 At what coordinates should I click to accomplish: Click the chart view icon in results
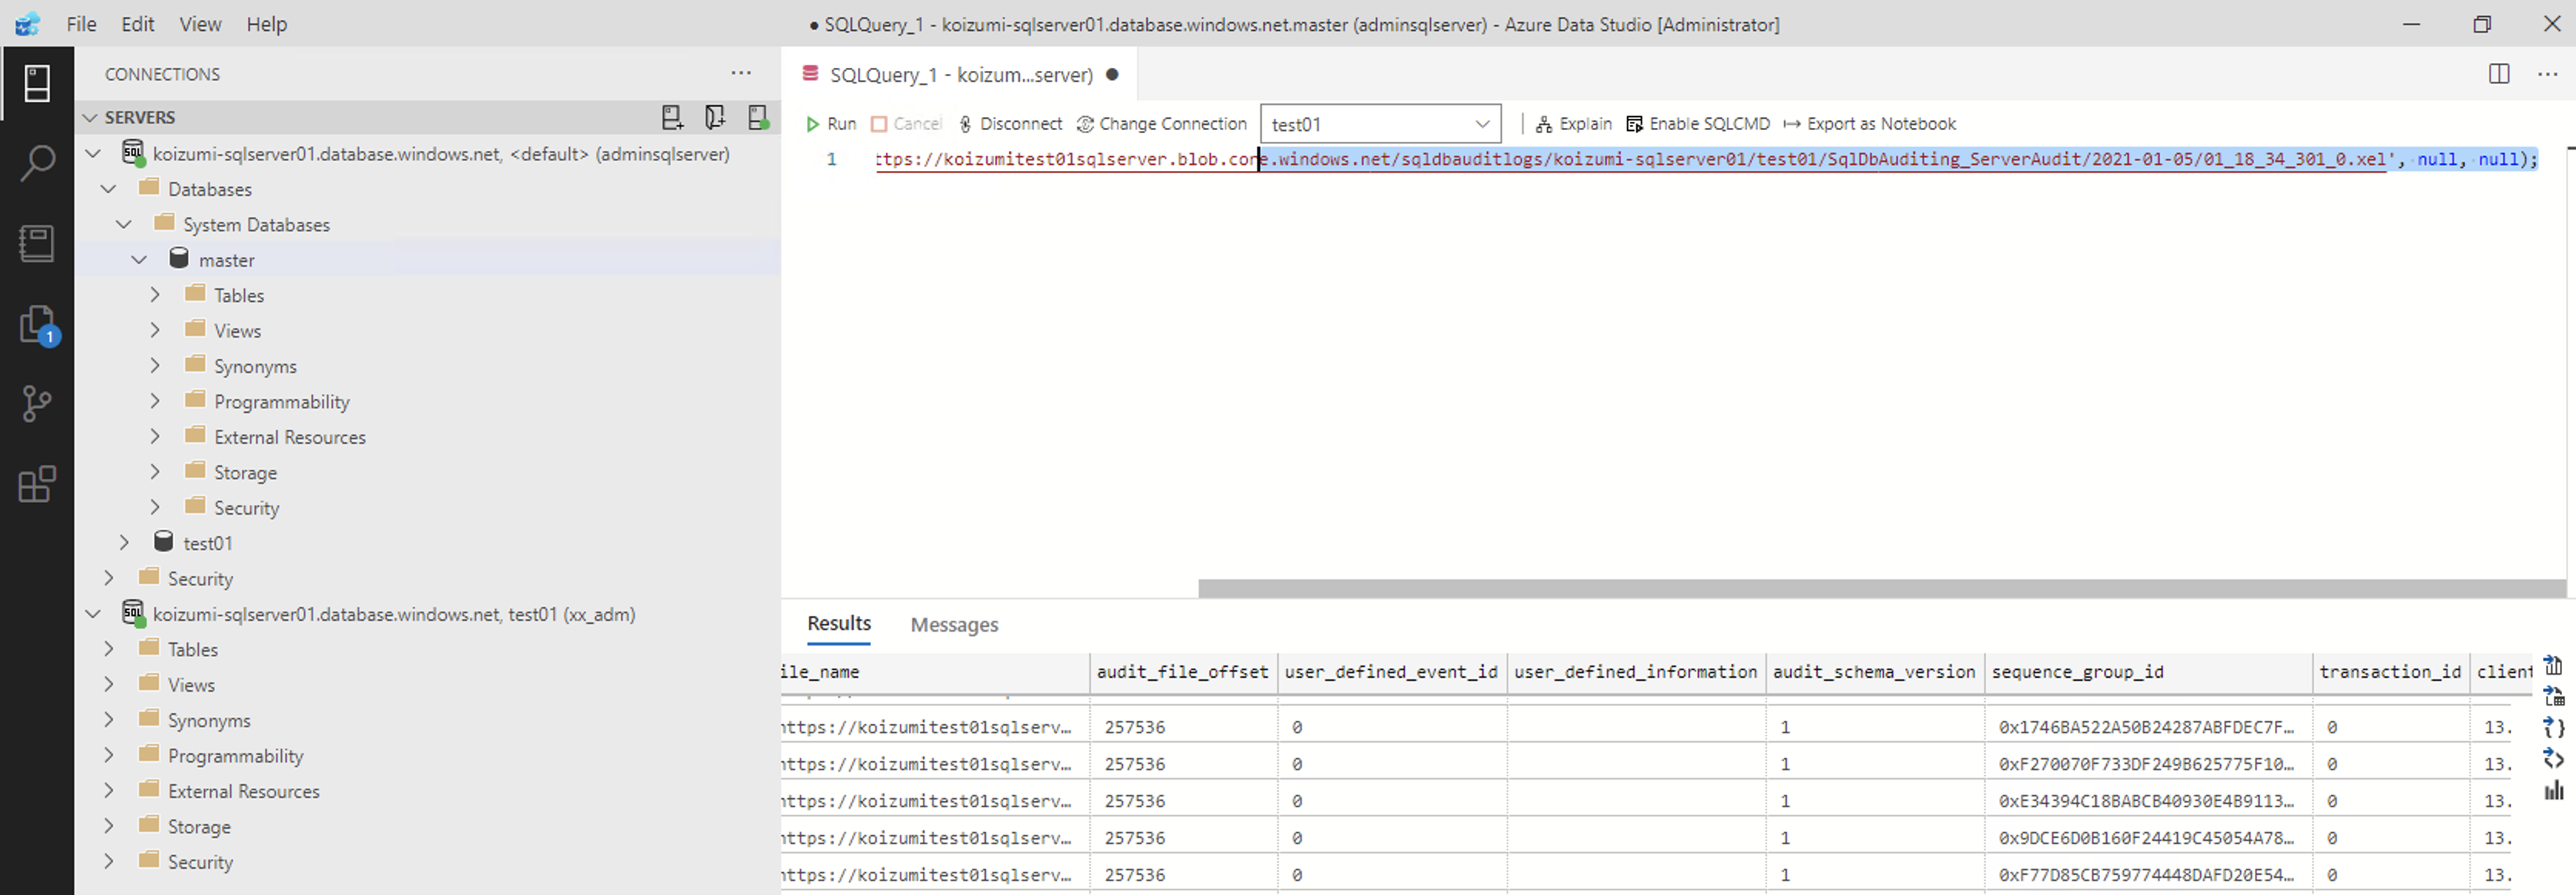tap(2553, 791)
